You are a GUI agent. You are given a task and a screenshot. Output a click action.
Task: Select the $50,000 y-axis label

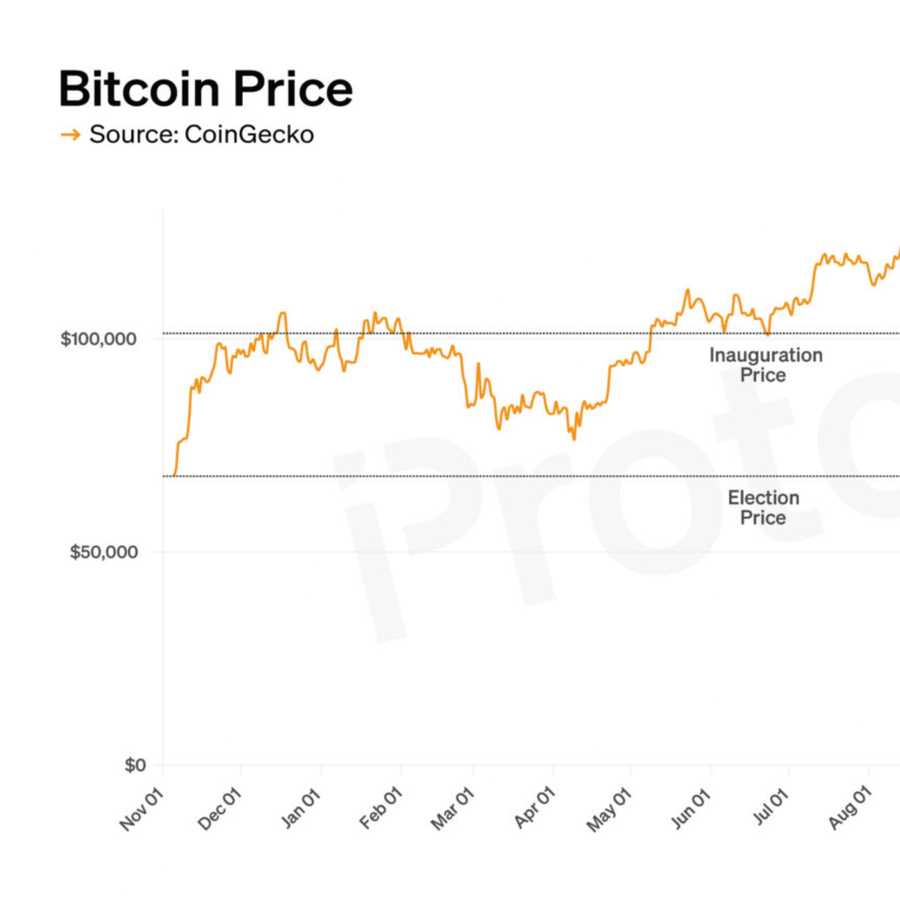(x=104, y=552)
